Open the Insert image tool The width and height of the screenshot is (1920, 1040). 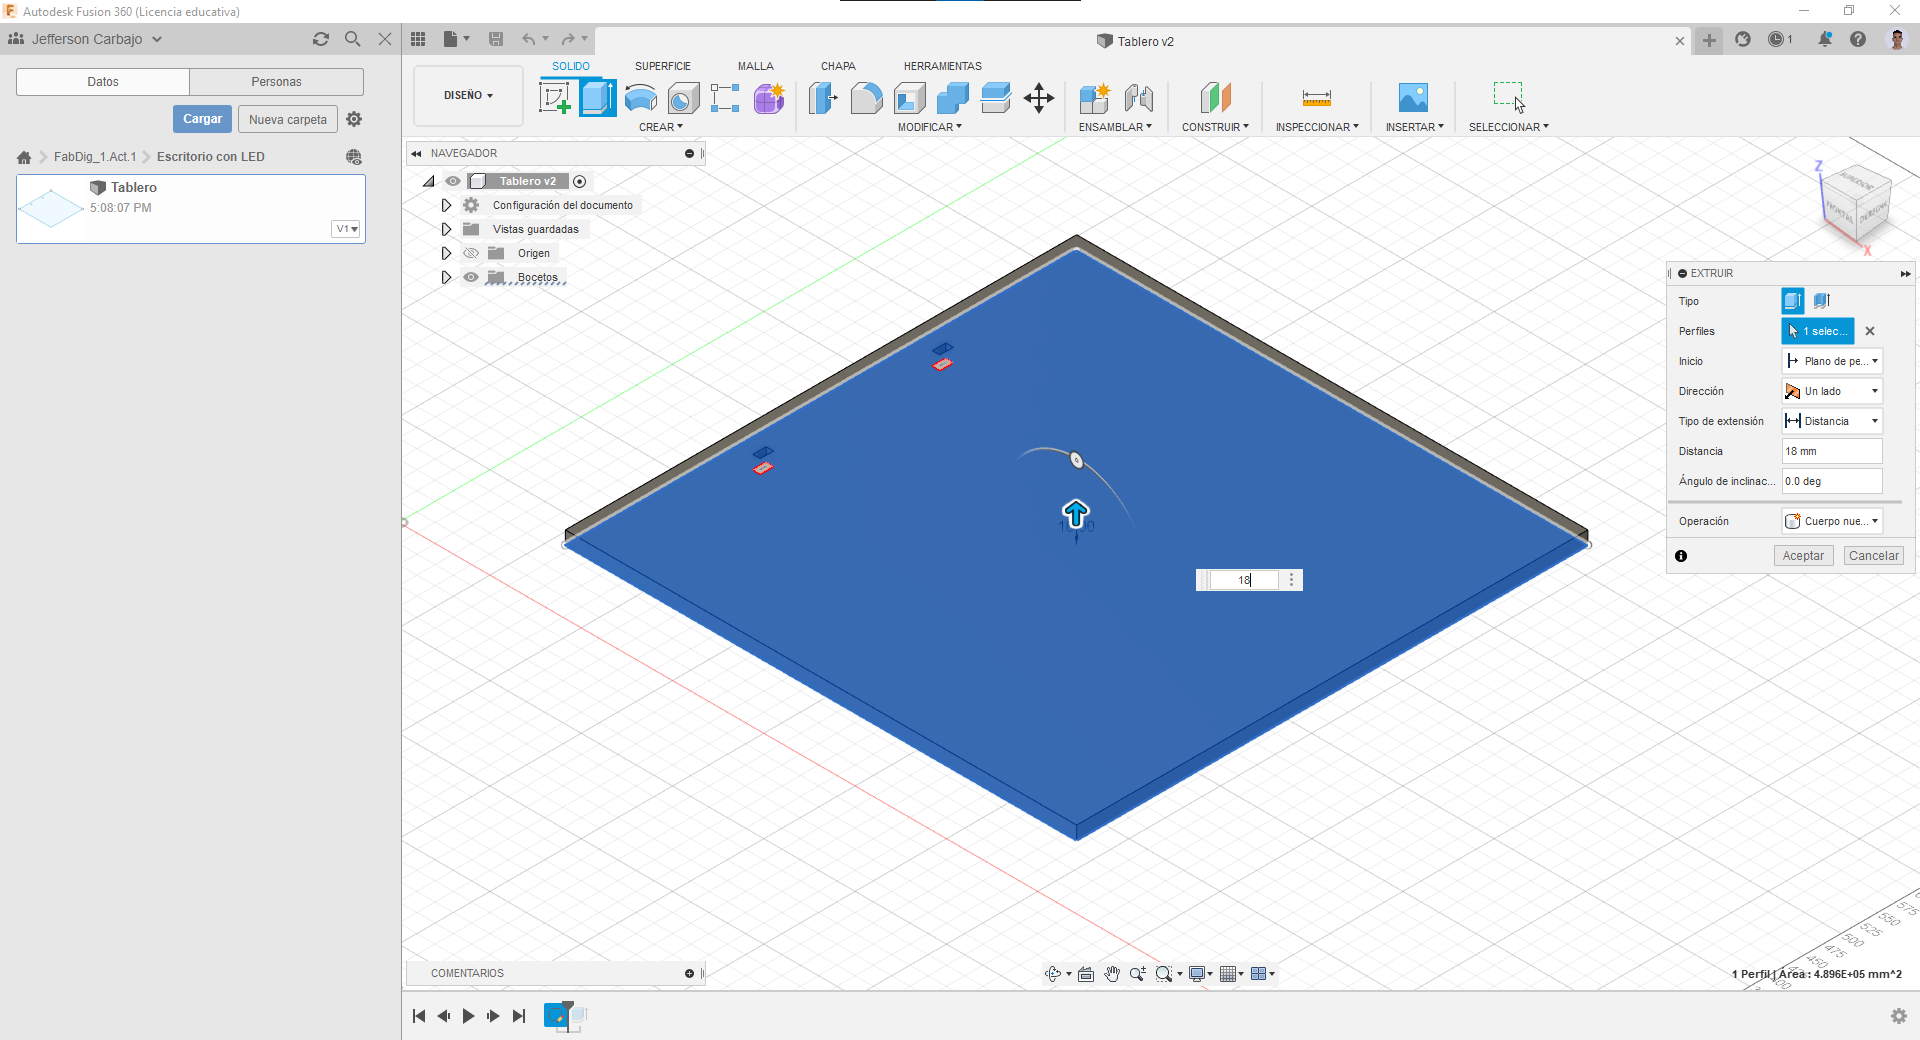1413,98
